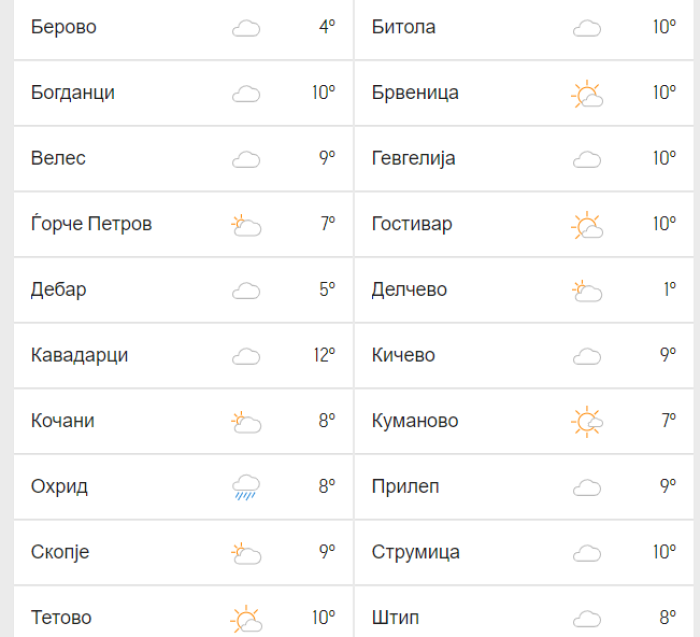Click the sun-cloud icon for Ѓорче Петров
This screenshot has width=700, height=637.
(x=246, y=225)
